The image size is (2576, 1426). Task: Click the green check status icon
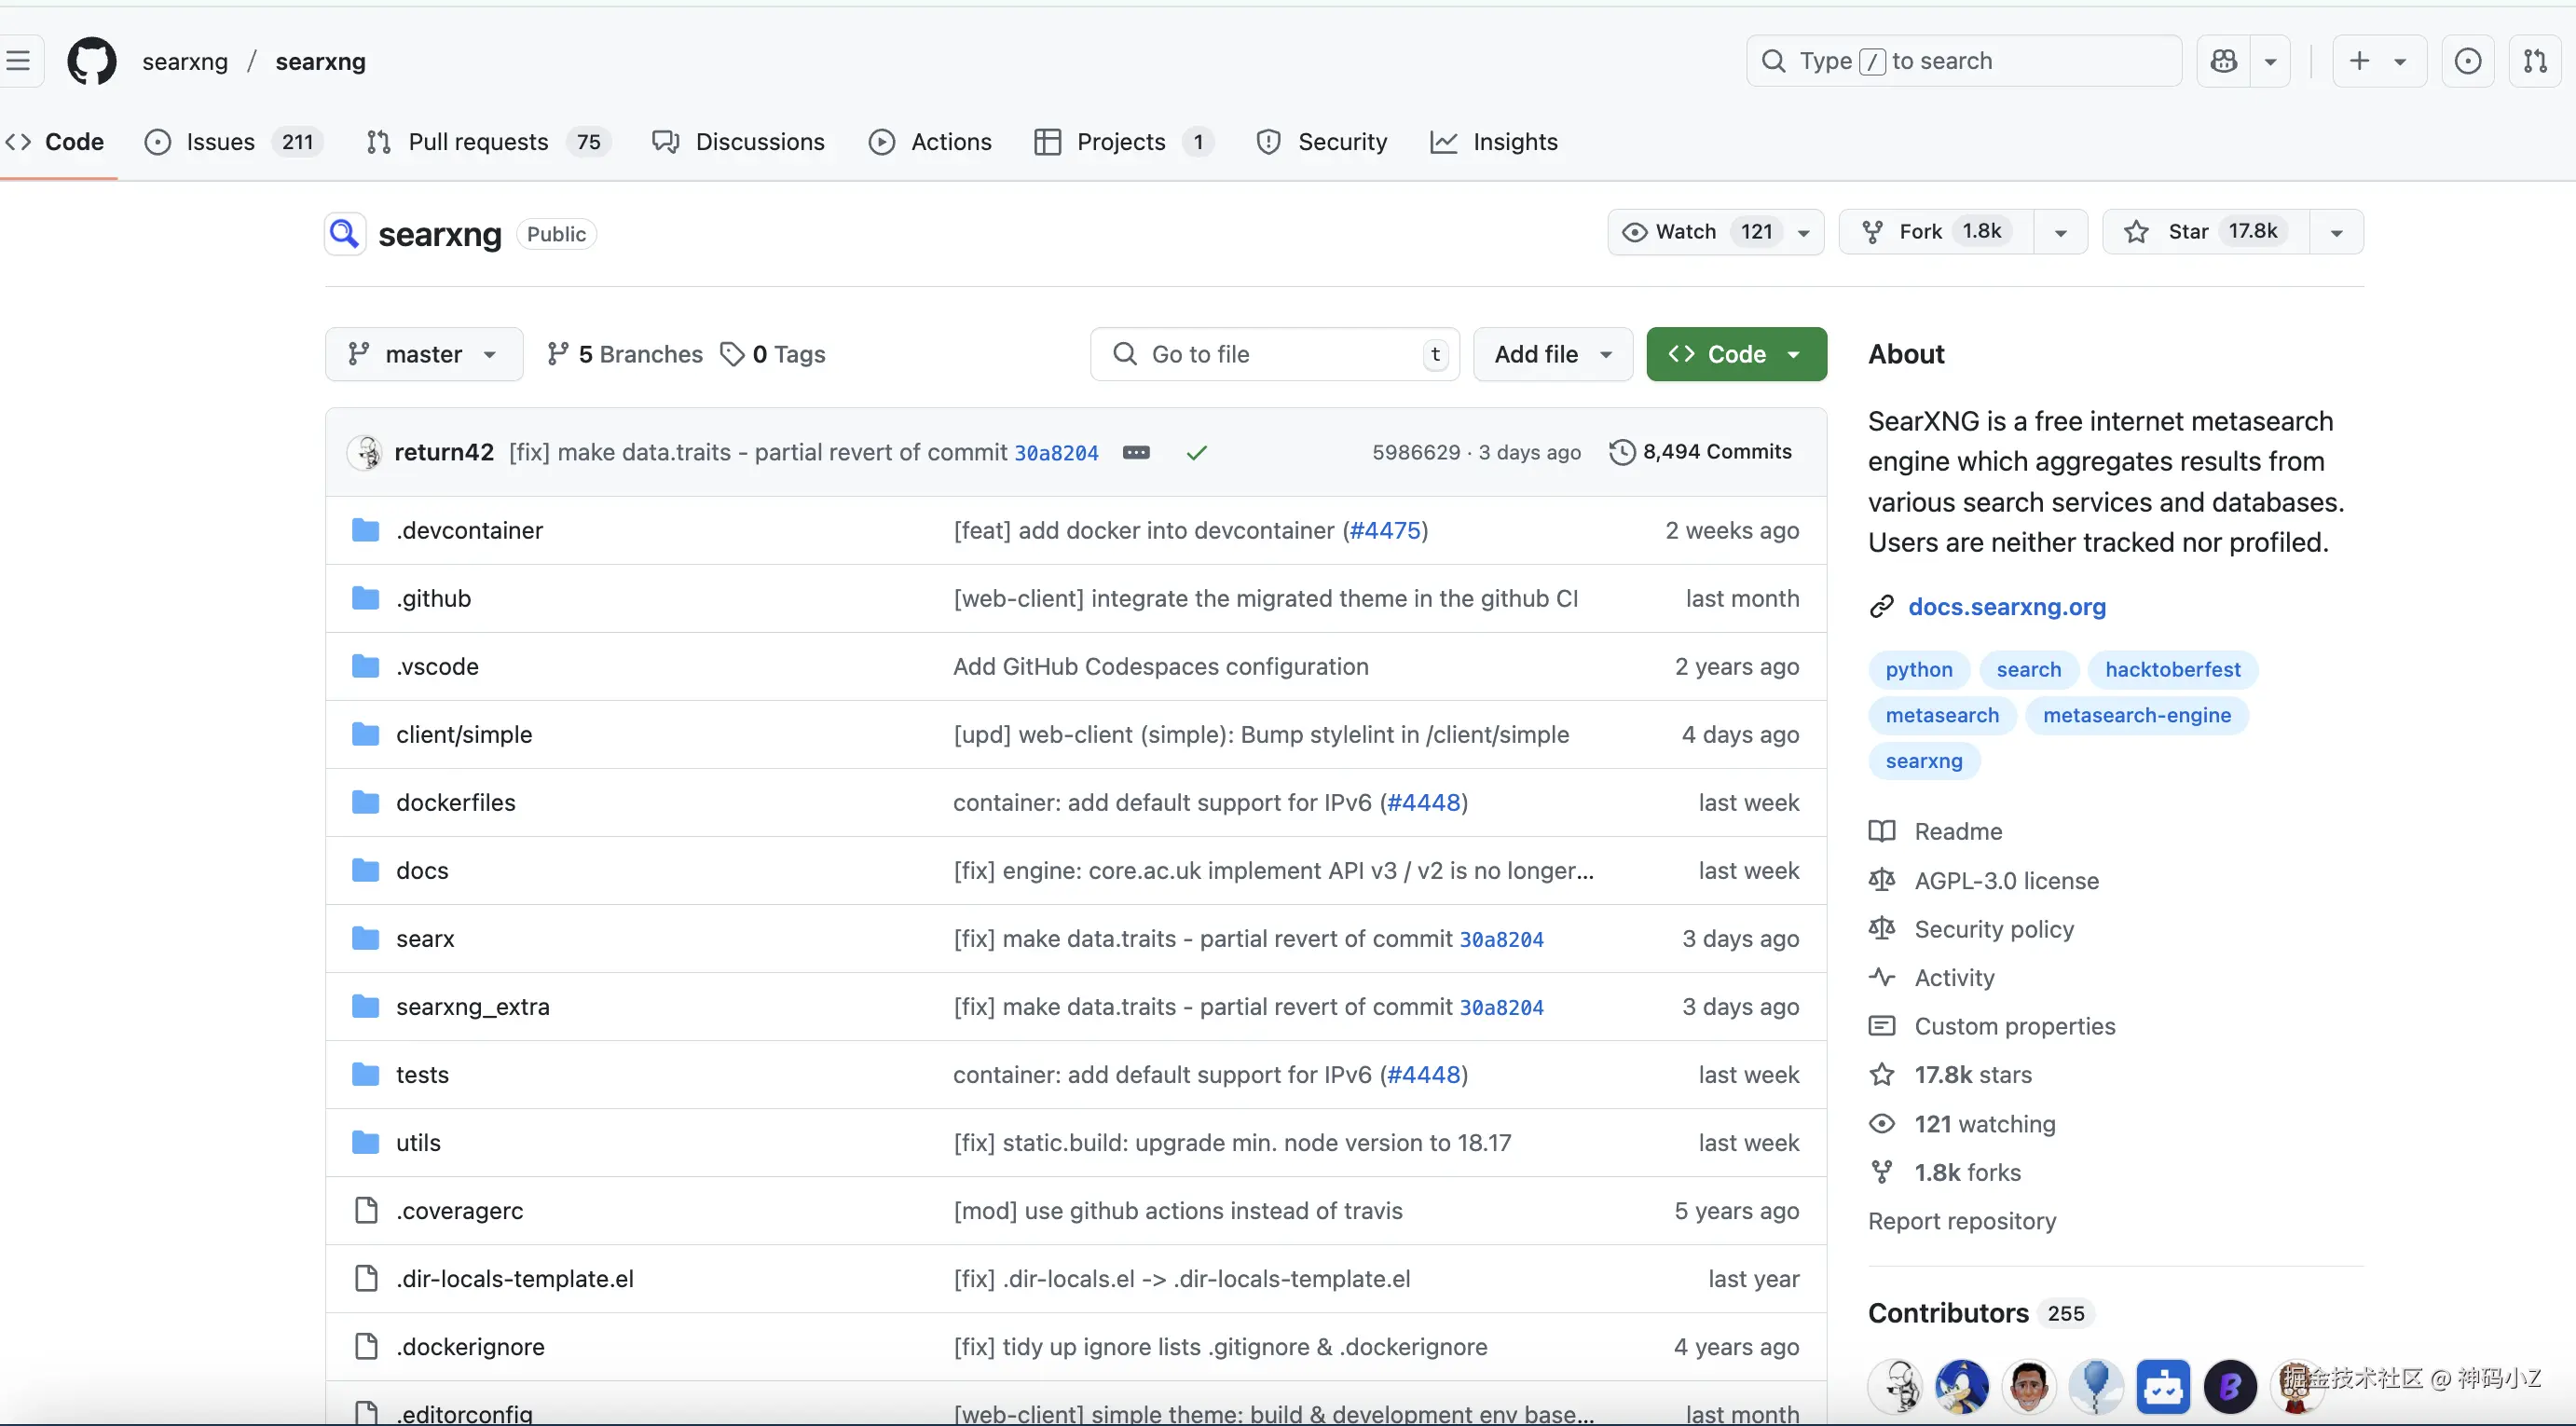pos(1196,453)
